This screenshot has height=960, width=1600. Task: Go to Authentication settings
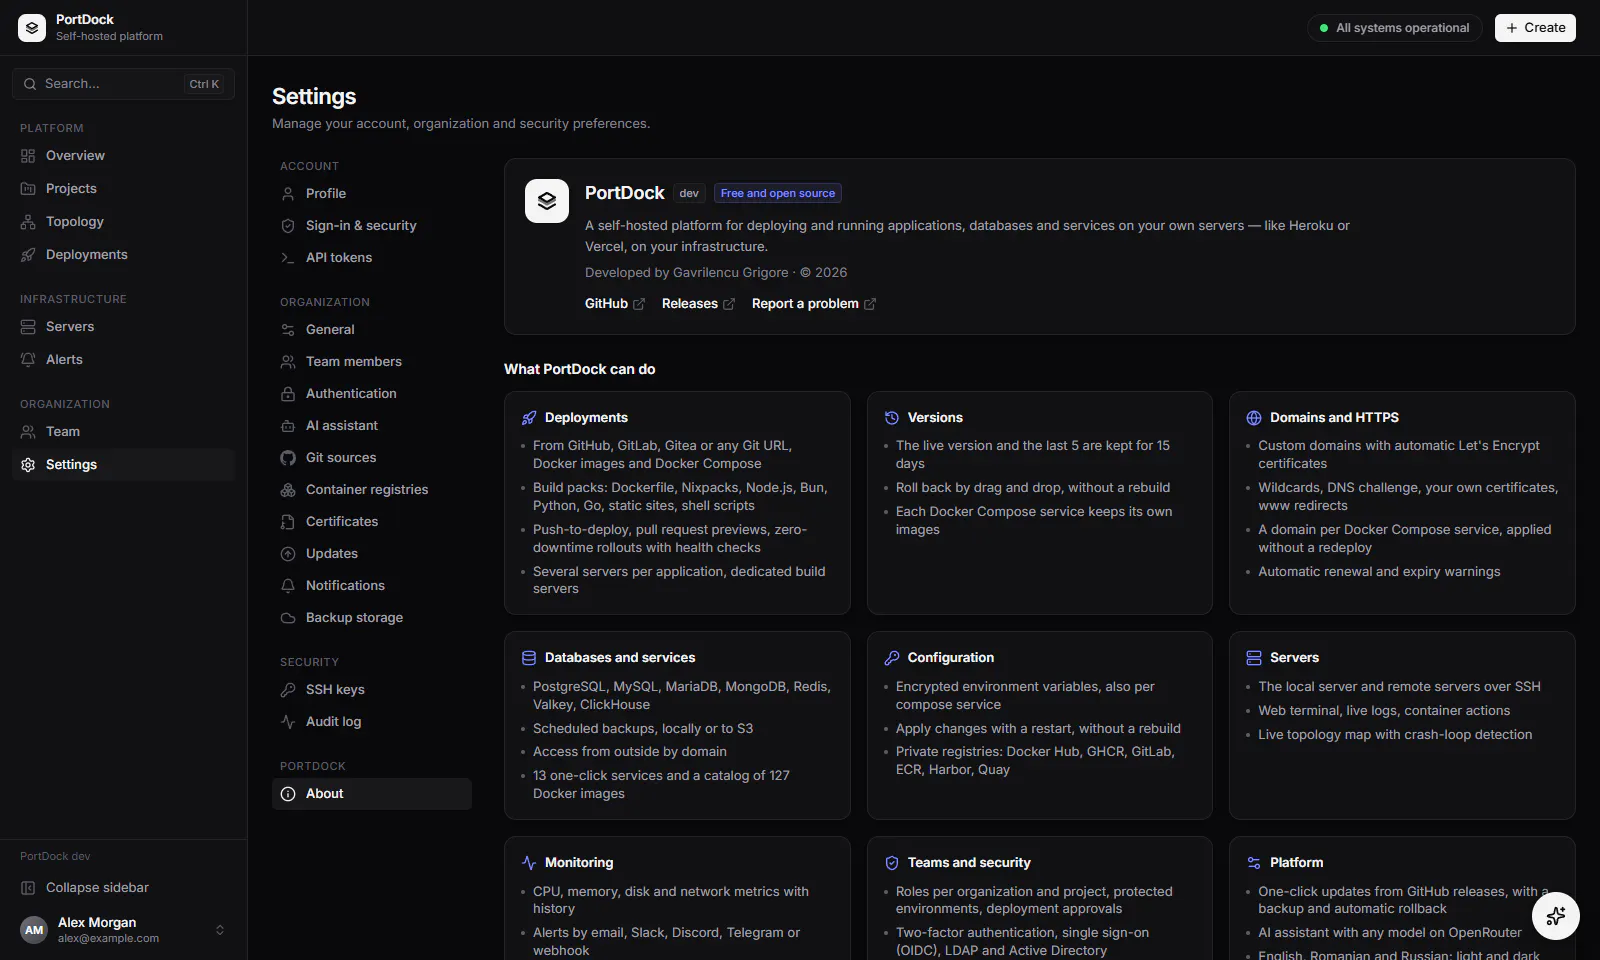tap(372, 394)
